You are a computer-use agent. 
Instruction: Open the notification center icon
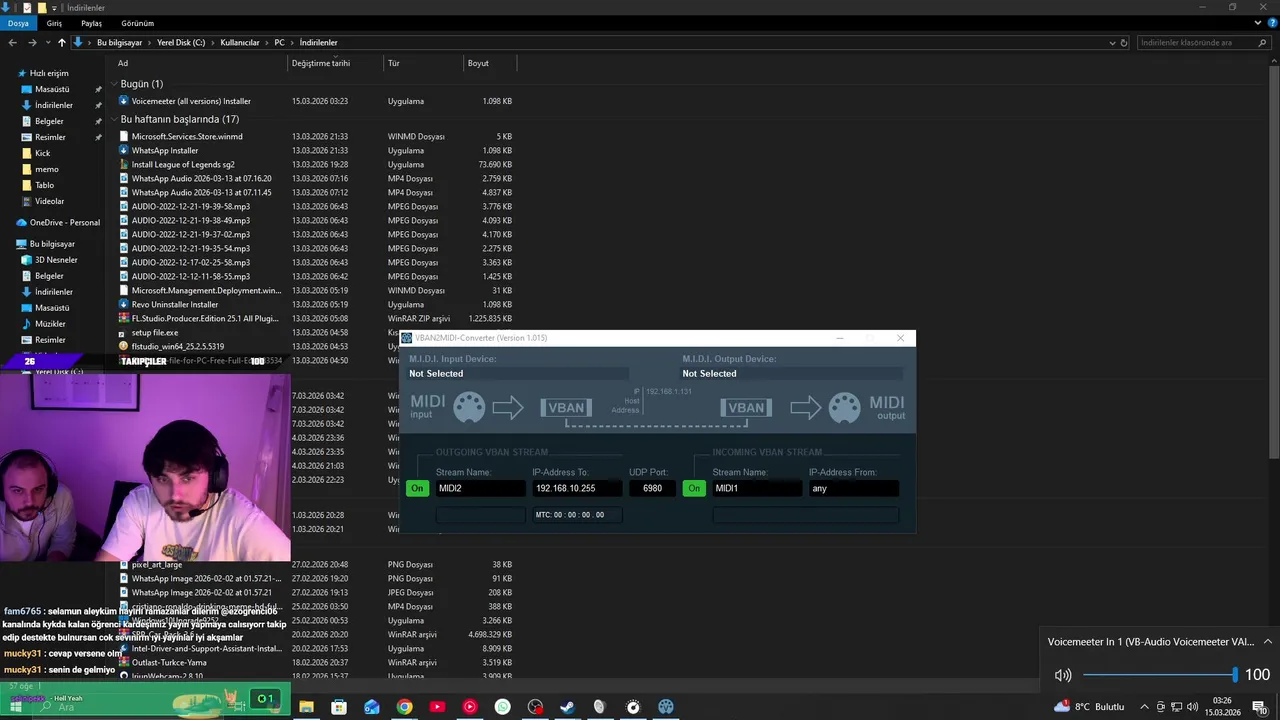coord(1260,707)
